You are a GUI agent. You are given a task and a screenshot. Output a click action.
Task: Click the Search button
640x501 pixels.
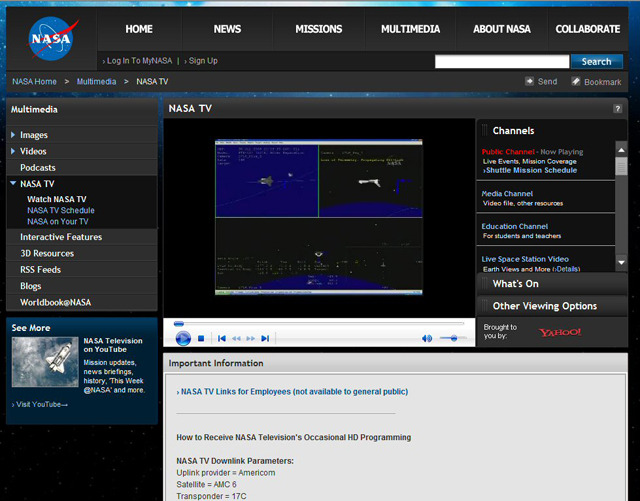[x=597, y=61]
